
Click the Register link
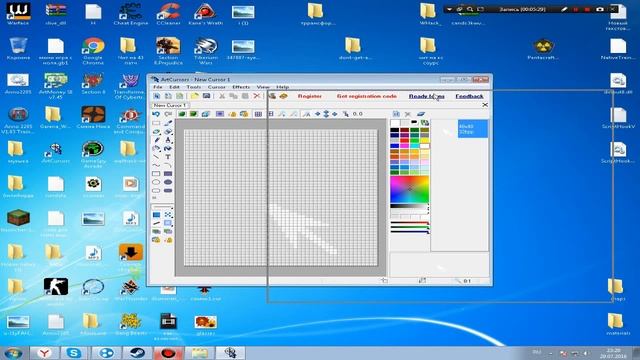click(x=310, y=96)
